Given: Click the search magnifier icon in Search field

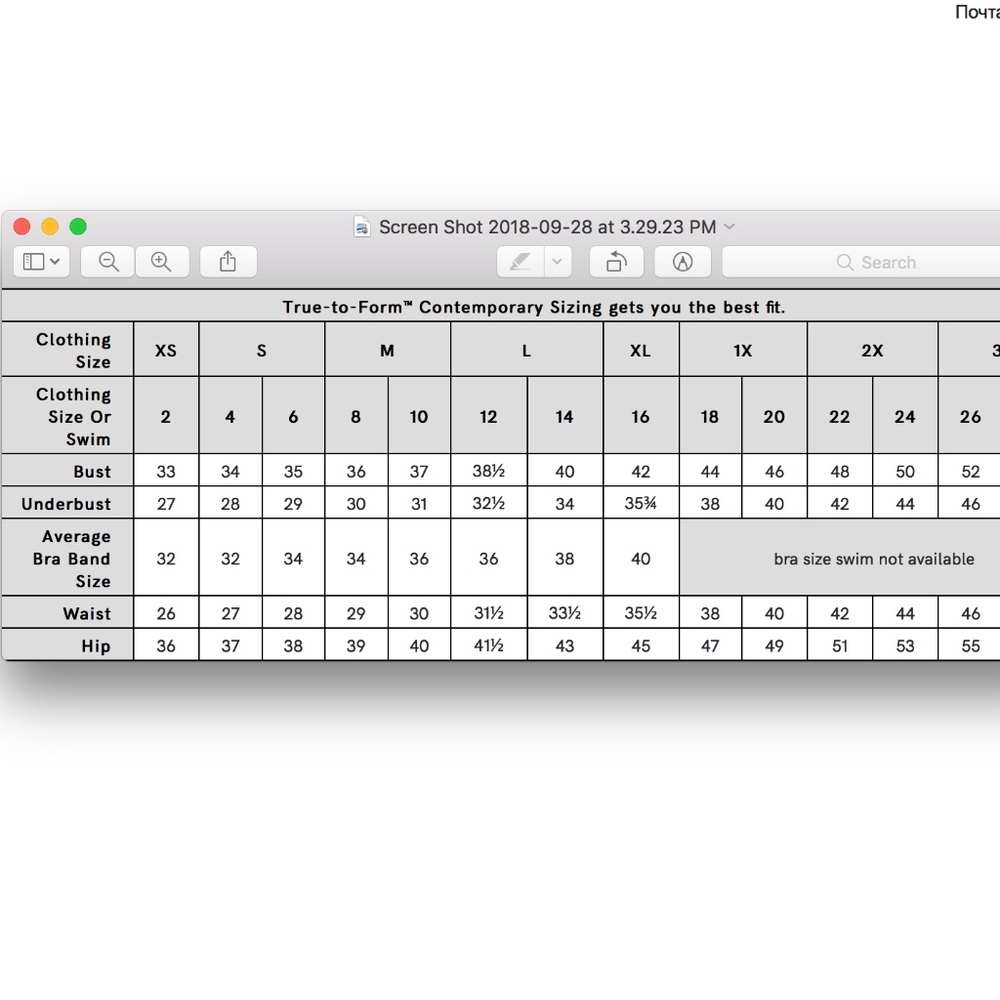Looking at the screenshot, I should [845, 262].
